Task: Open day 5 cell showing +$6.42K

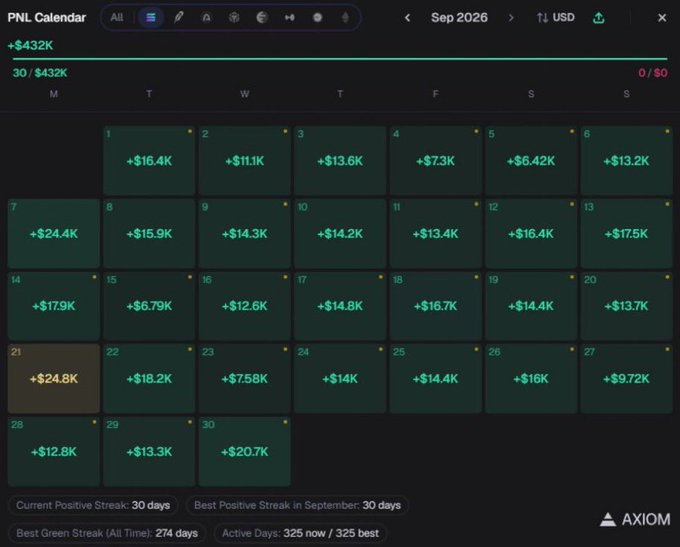Action: pos(531,160)
